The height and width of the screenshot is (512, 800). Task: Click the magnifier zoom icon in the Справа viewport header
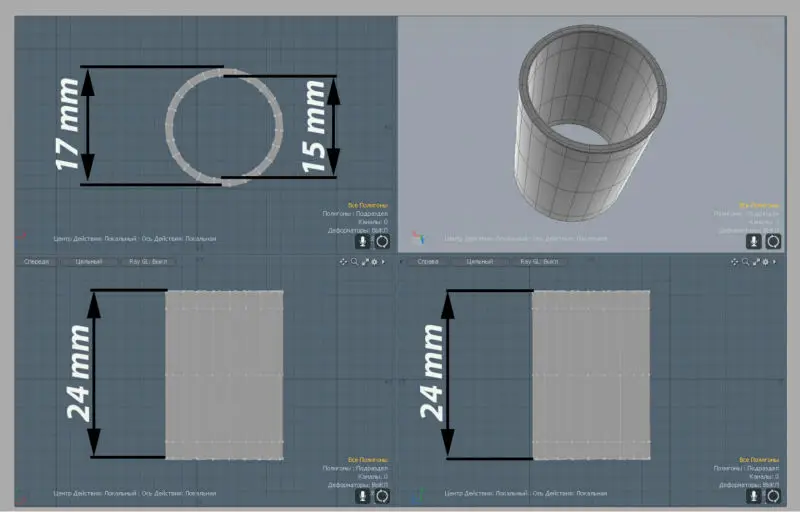click(745, 262)
